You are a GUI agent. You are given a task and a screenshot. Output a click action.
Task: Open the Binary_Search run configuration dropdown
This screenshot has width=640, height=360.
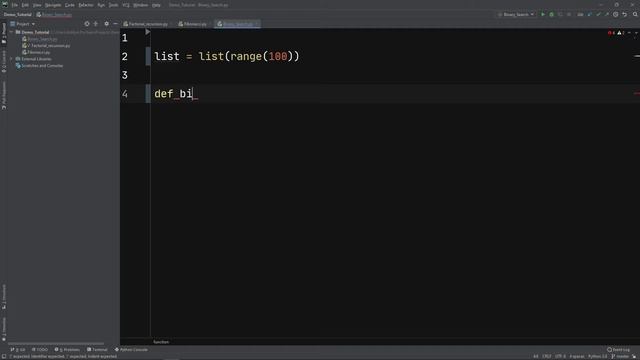click(x=516, y=14)
